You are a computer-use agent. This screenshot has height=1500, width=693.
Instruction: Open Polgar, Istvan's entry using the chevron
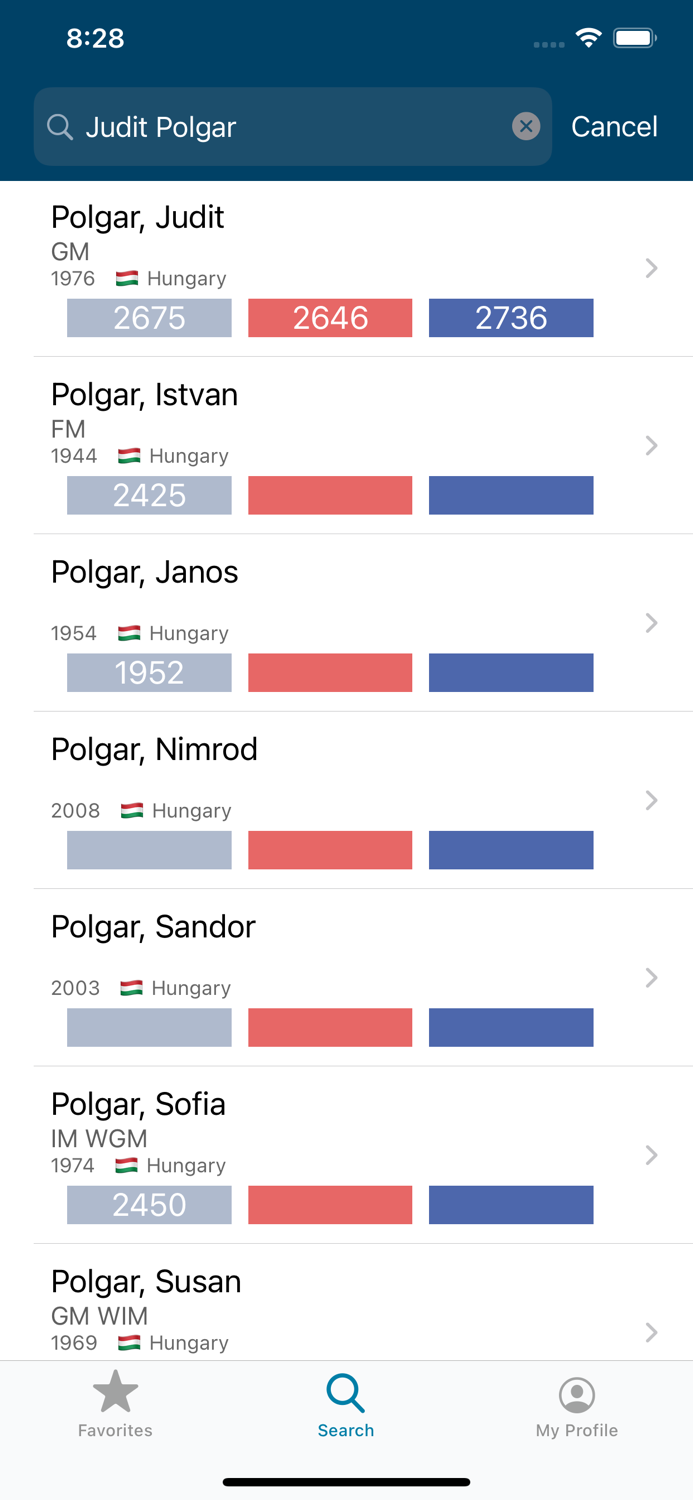click(651, 445)
